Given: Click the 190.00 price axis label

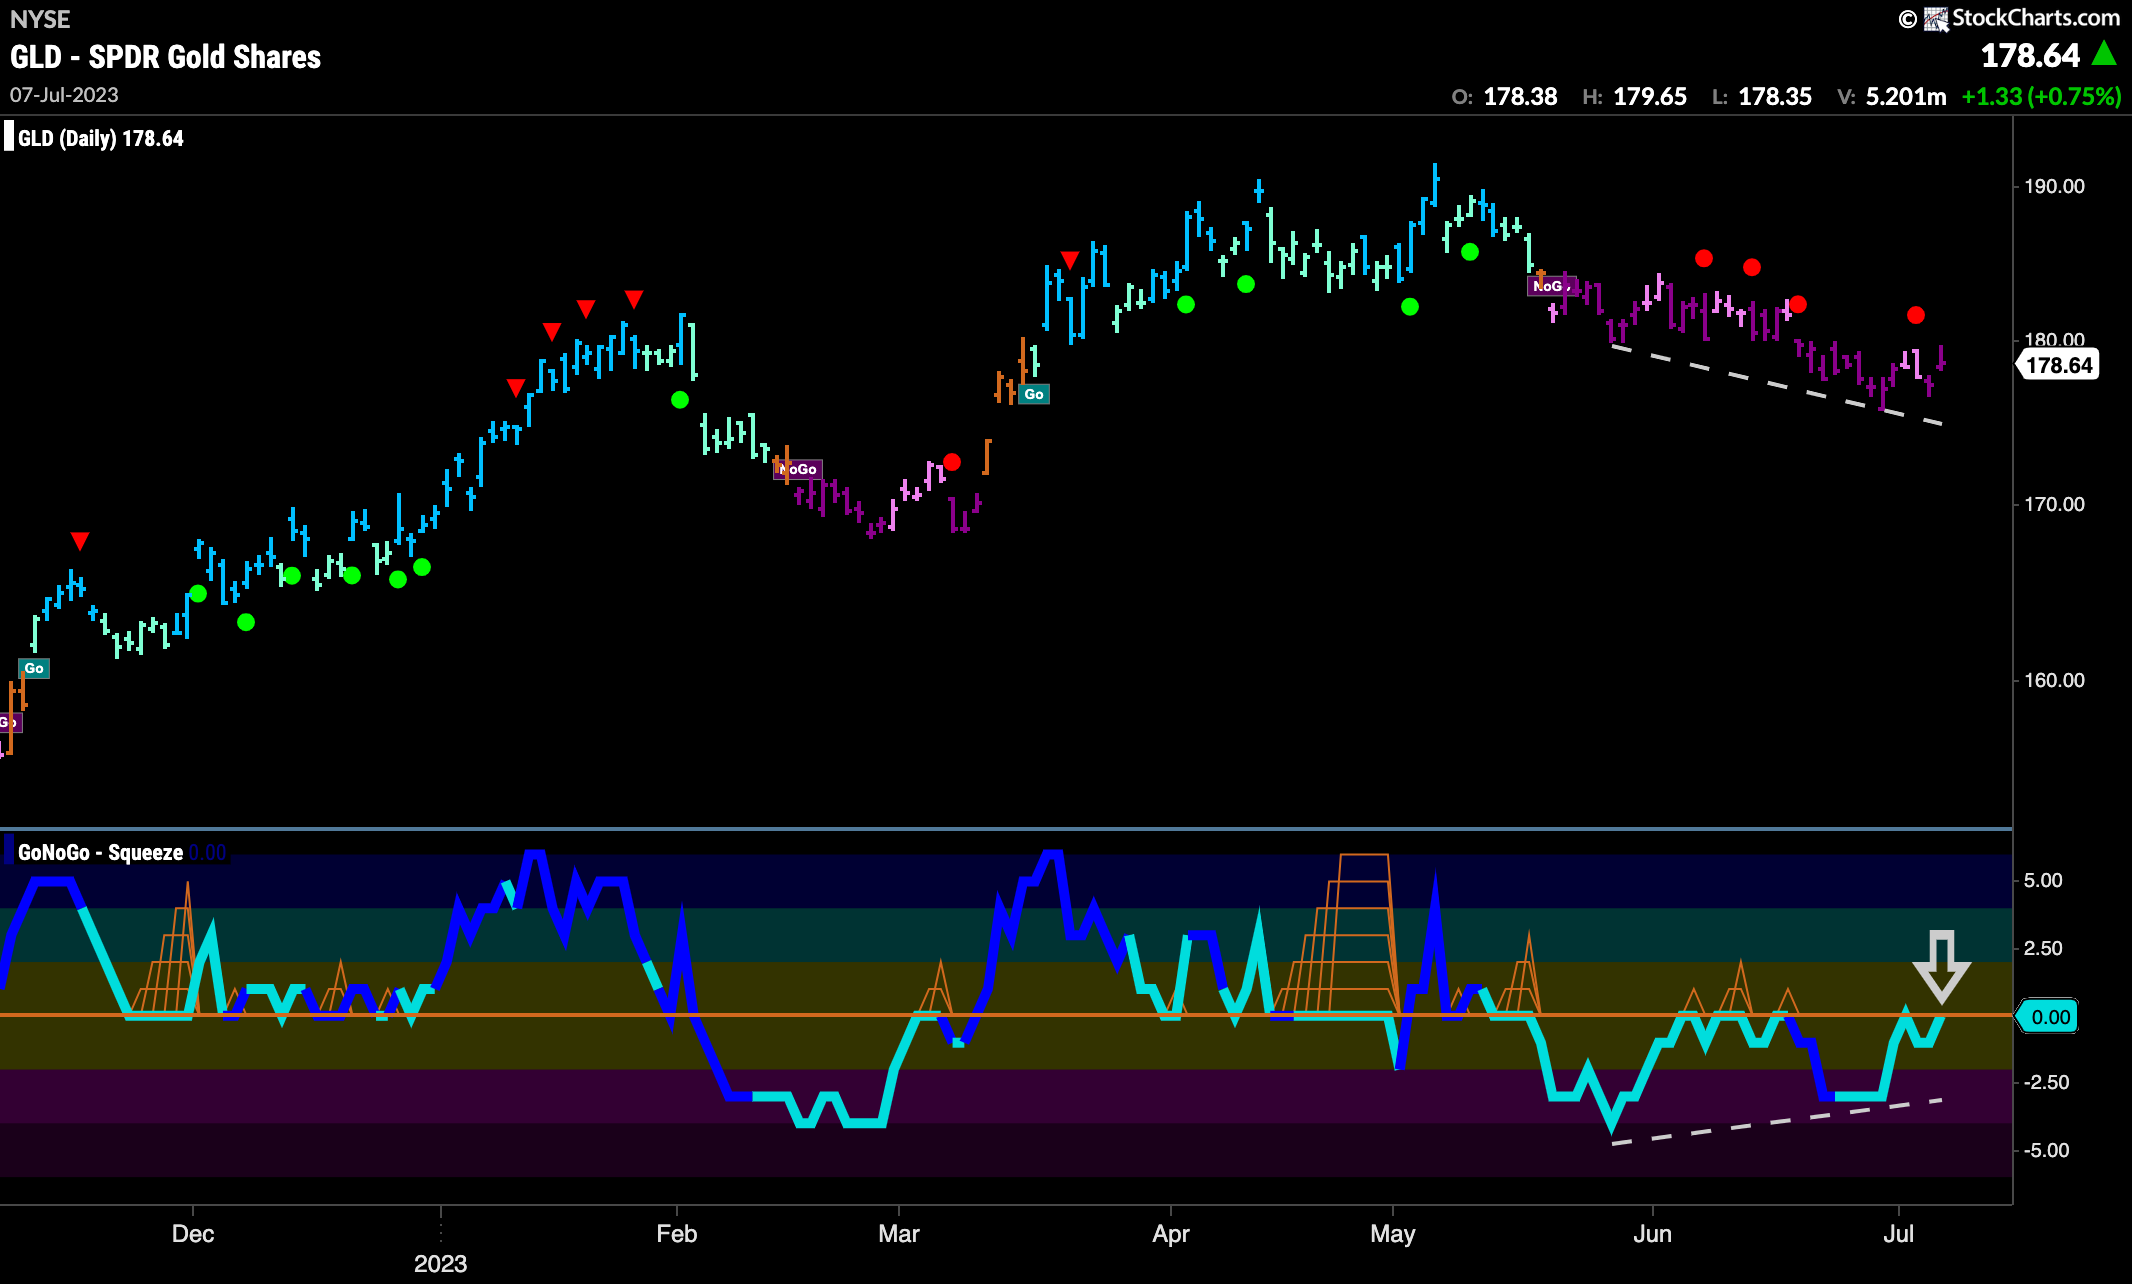Looking at the screenshot, I should tap(2054, 186).
